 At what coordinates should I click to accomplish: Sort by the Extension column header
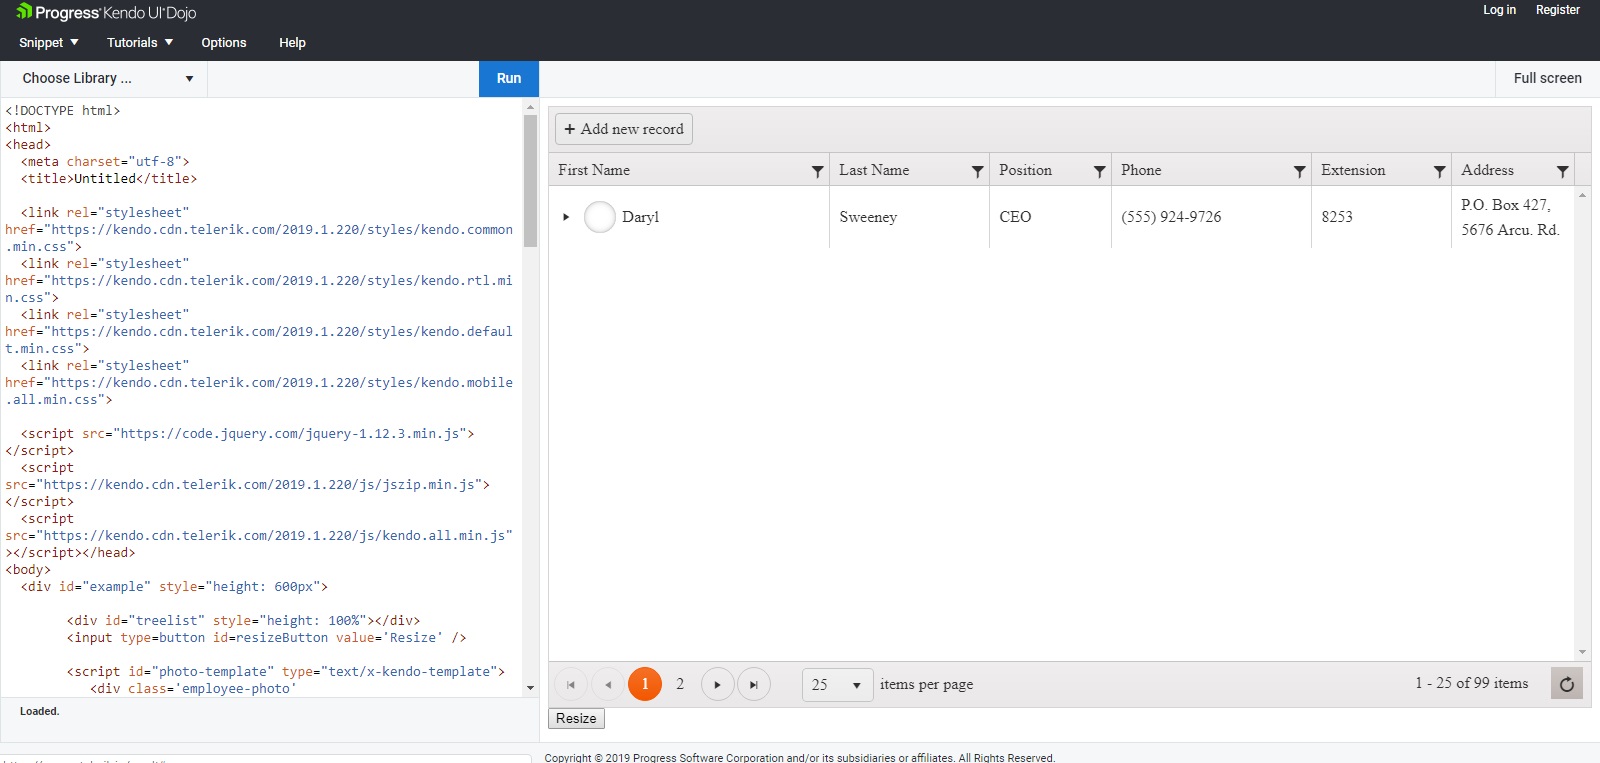click(x=1353, y=171)
